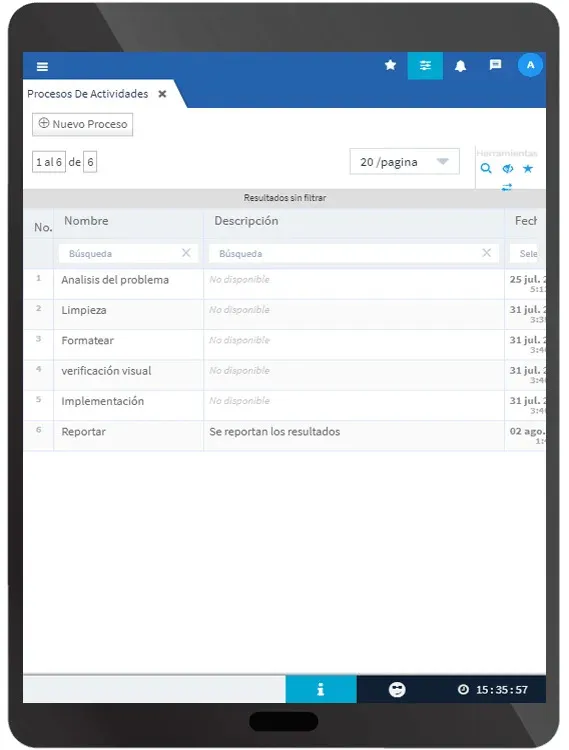
Task: Clear the Nombre search field
Action: (x=186, y=253)
